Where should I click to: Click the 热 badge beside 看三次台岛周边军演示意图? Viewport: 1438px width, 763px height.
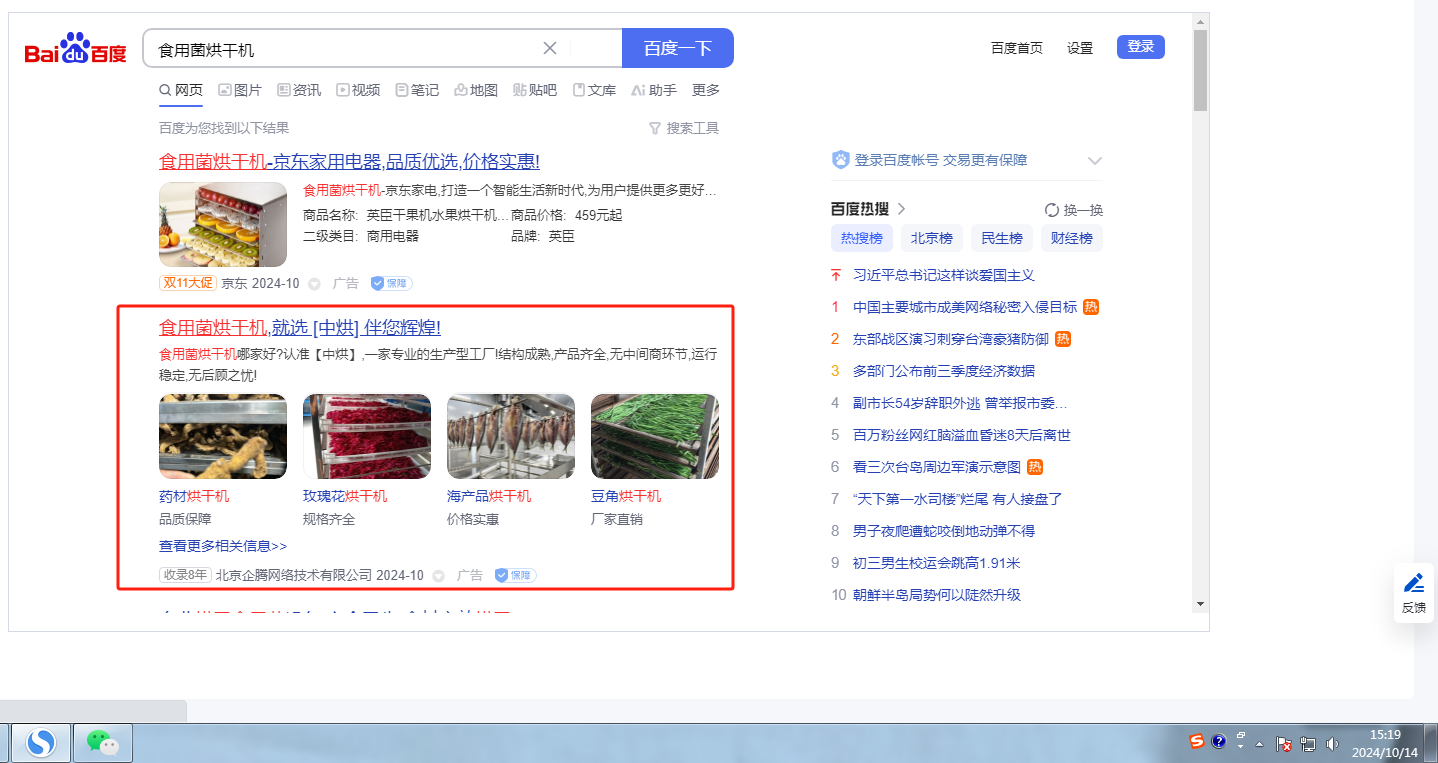[x=1035, y=467]
